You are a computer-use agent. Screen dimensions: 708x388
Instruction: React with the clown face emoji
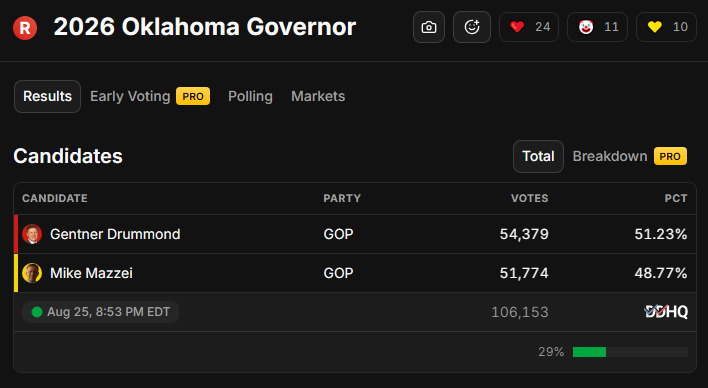tap(597, 27)
